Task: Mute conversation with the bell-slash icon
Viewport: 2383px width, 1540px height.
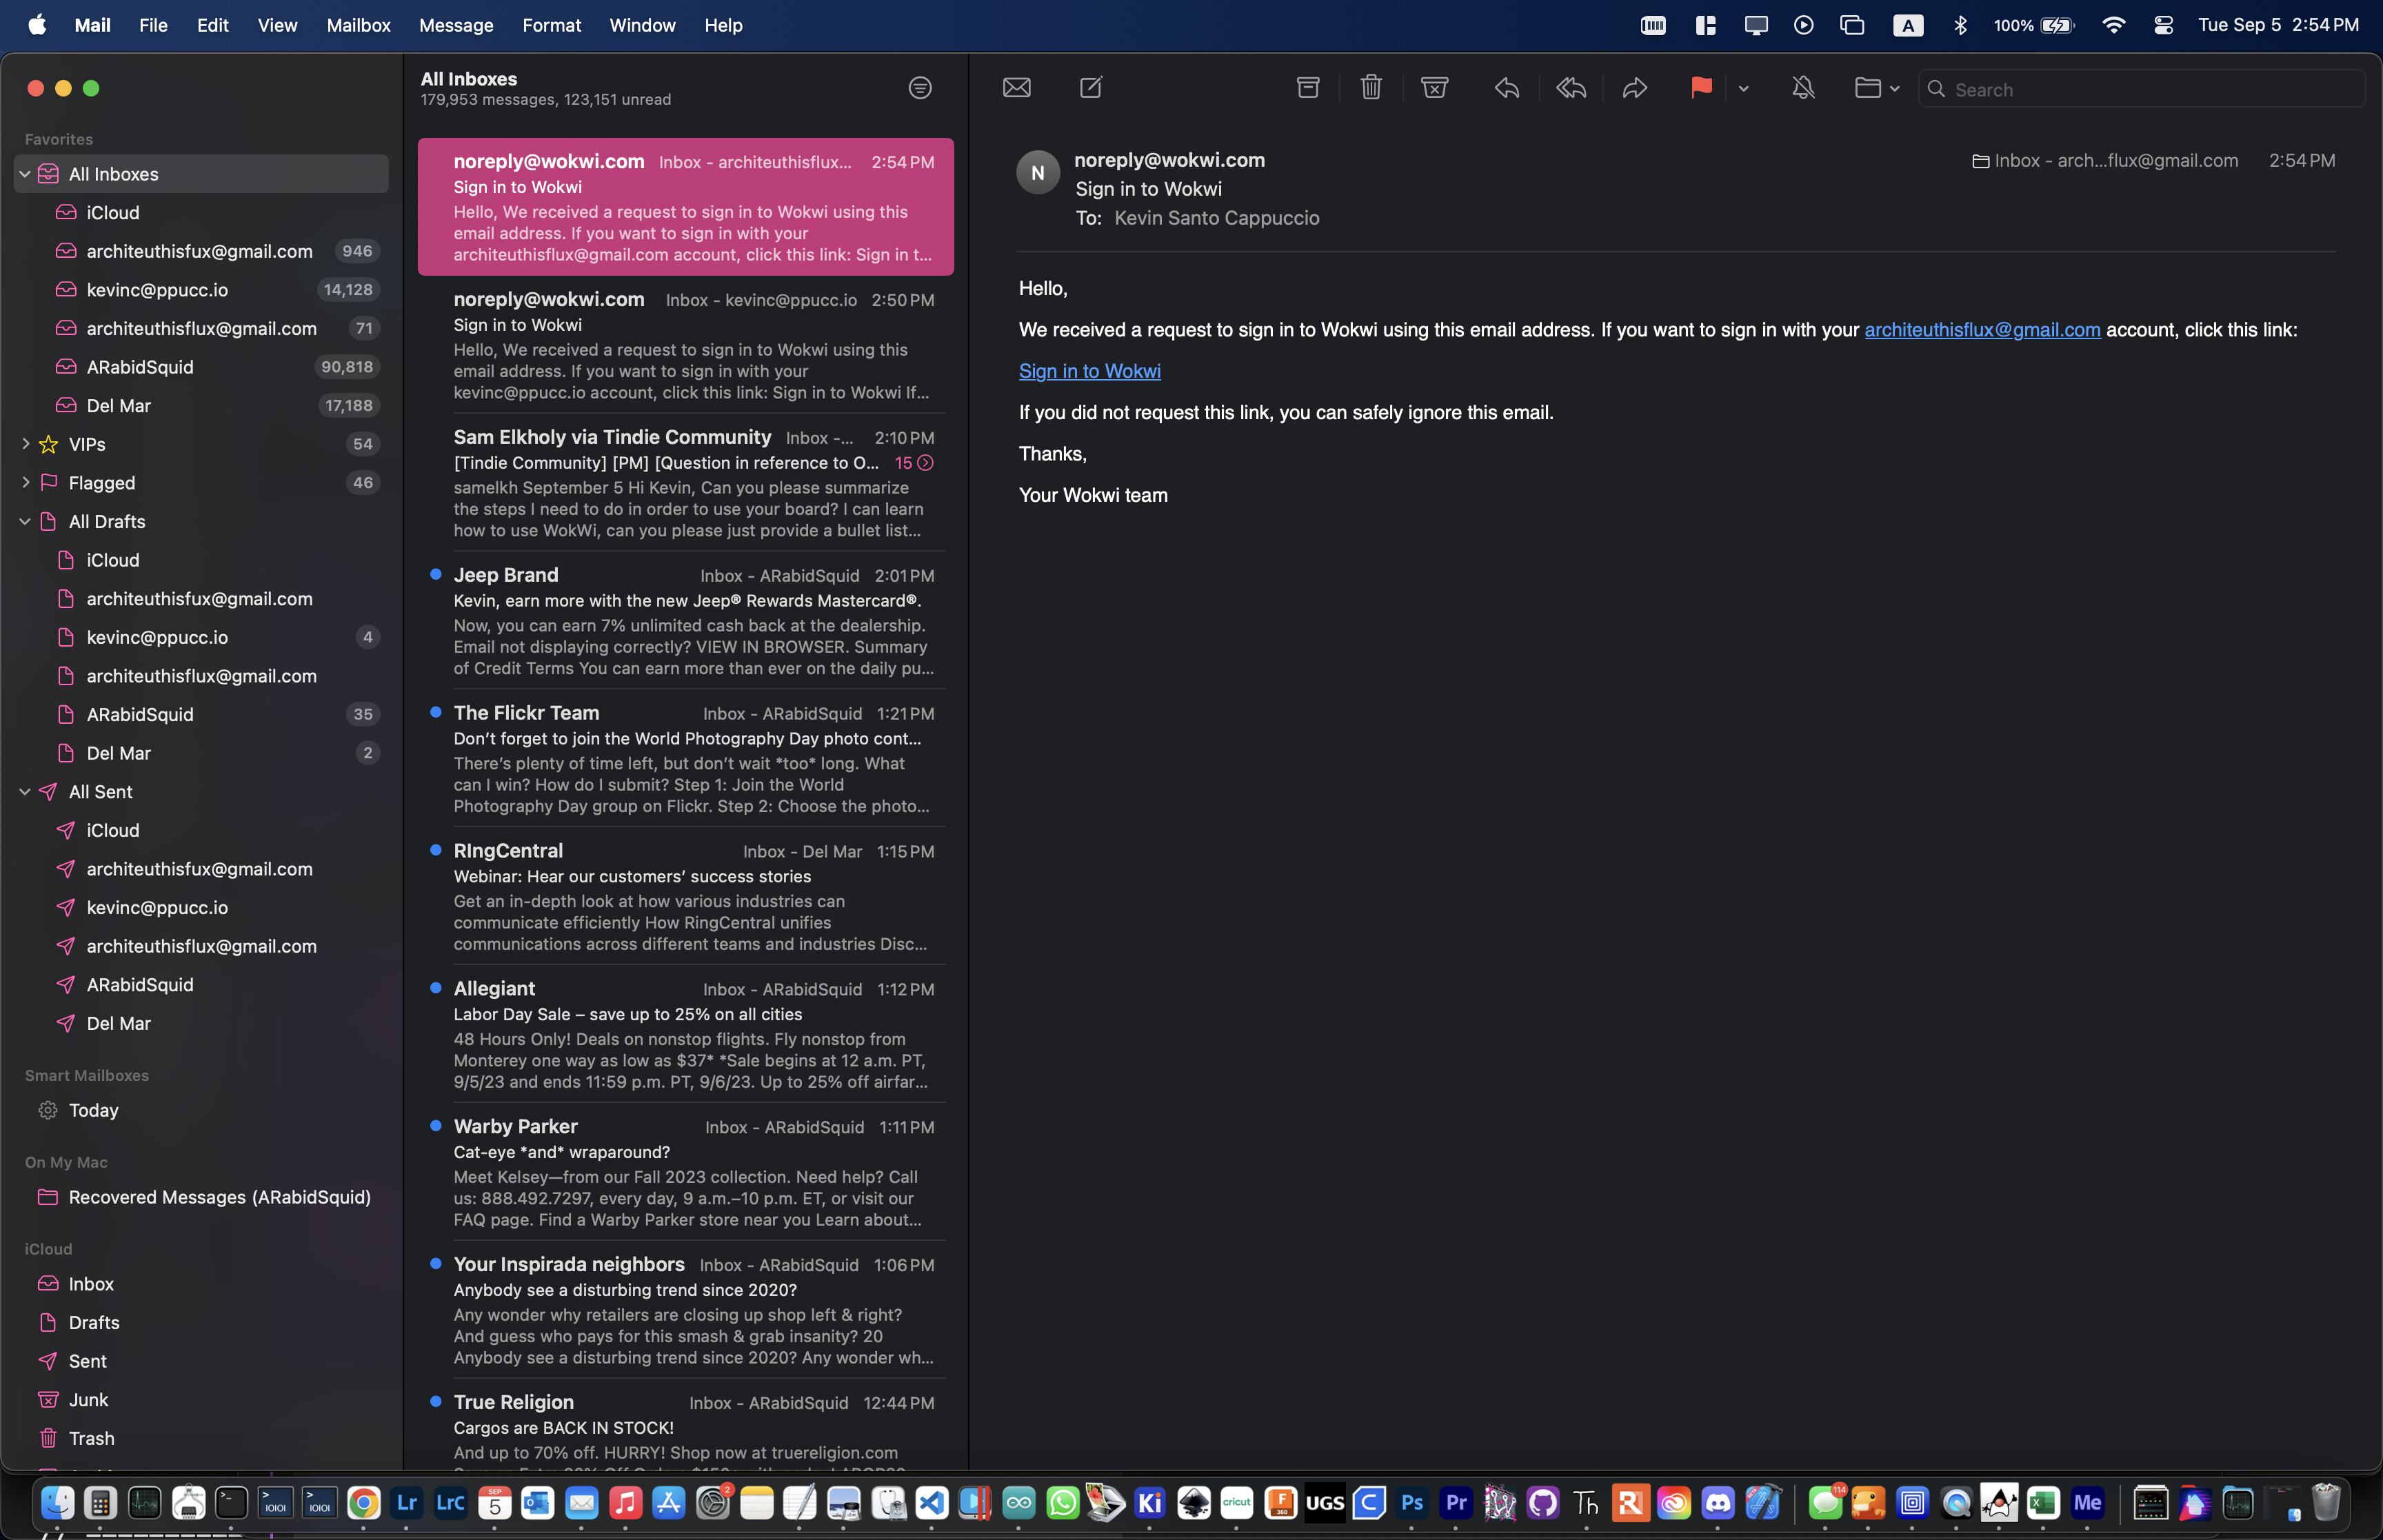Action: click(1803, 88)
